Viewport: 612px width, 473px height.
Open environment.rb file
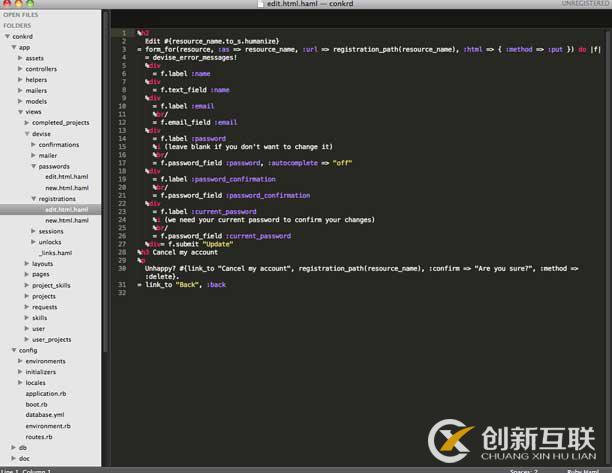pos(48,426)
